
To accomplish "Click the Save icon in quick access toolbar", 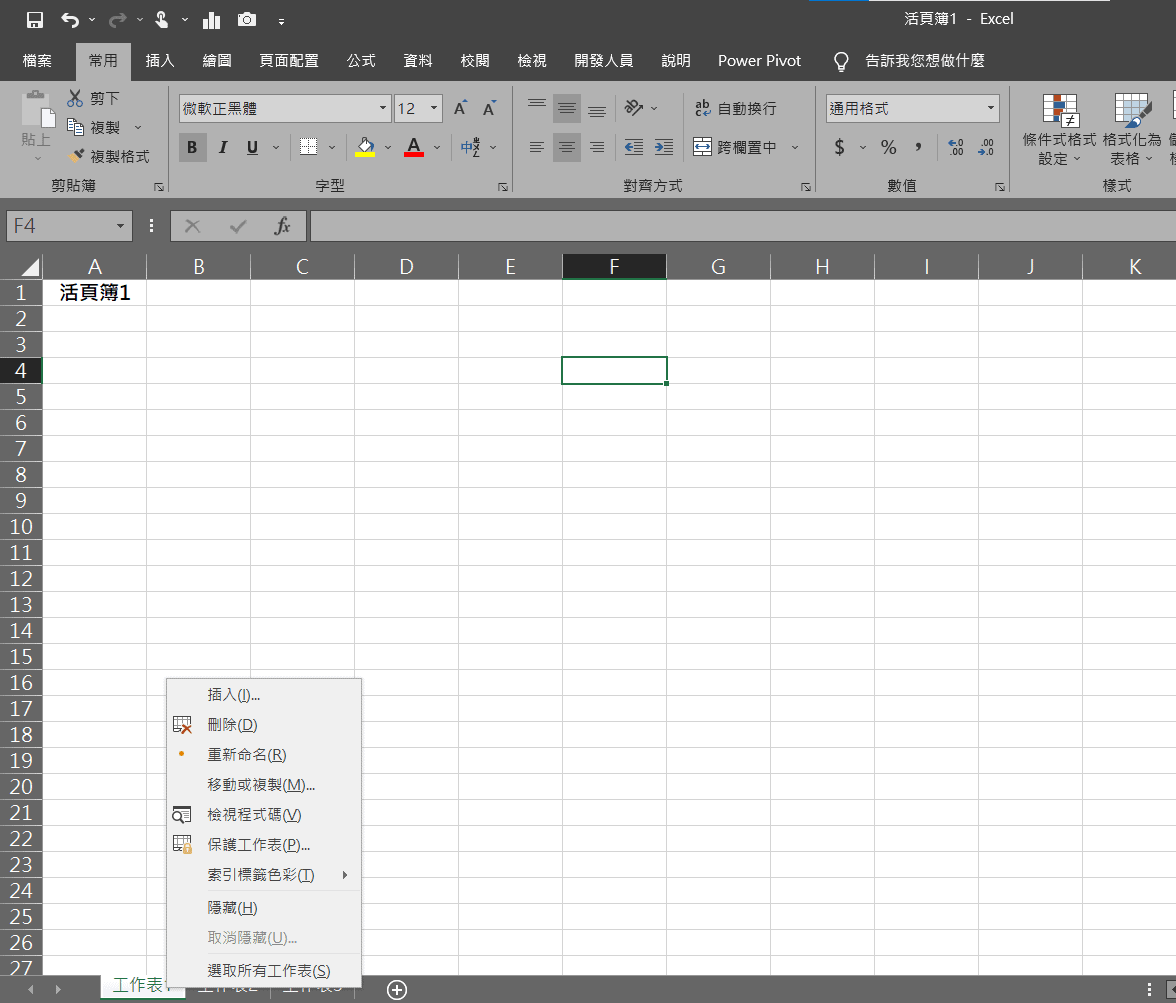I will tap(34, 20).
